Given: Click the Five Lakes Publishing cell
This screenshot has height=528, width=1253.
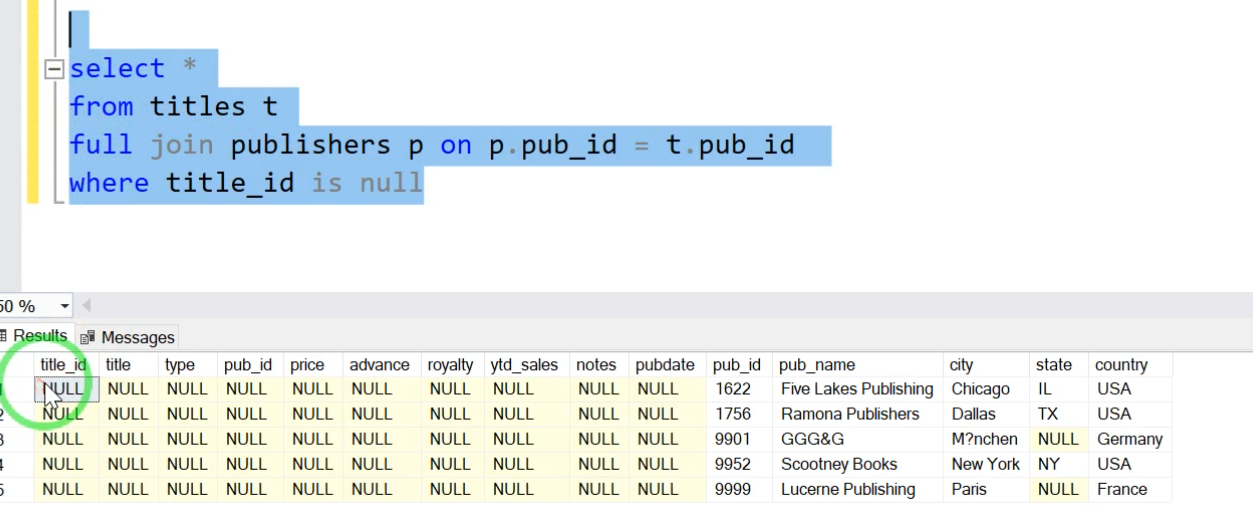Looking at the screenshot, I should [857, 389].
